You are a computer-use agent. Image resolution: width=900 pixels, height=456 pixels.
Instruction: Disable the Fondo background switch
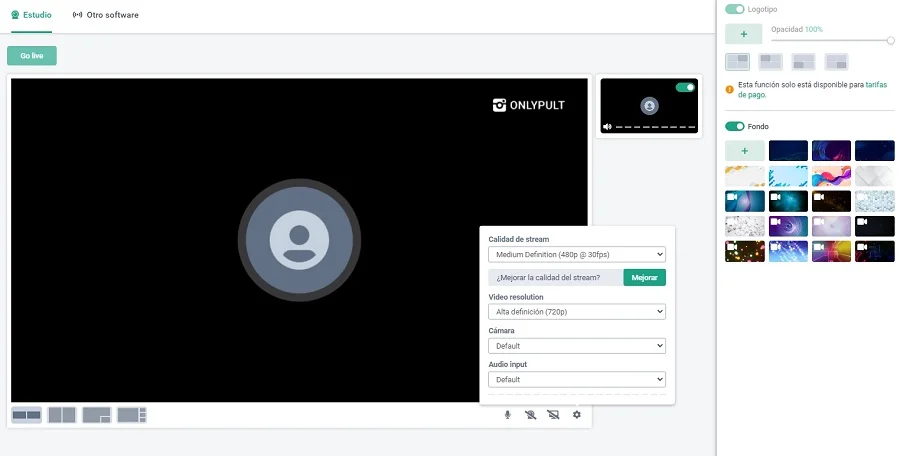(x=735, y=126)
